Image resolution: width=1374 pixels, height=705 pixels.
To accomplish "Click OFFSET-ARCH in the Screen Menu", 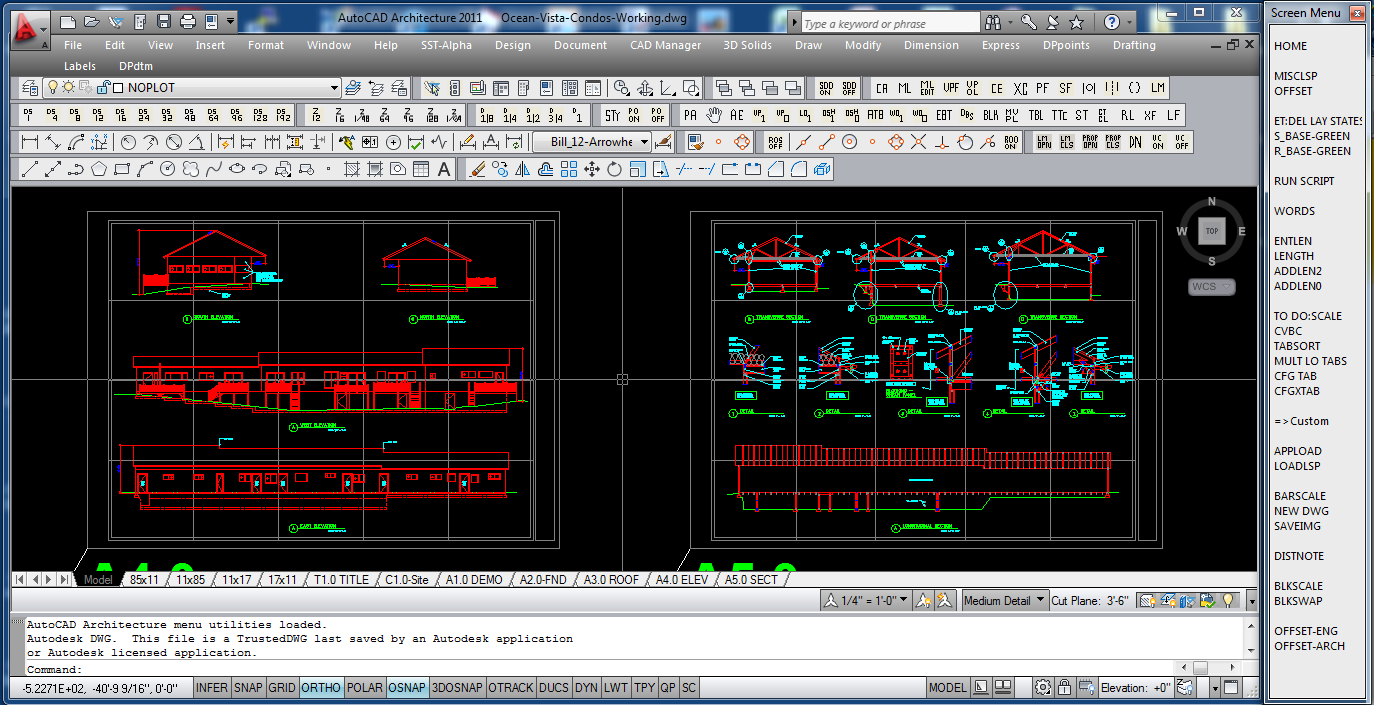I will (x=1310, y=646).
